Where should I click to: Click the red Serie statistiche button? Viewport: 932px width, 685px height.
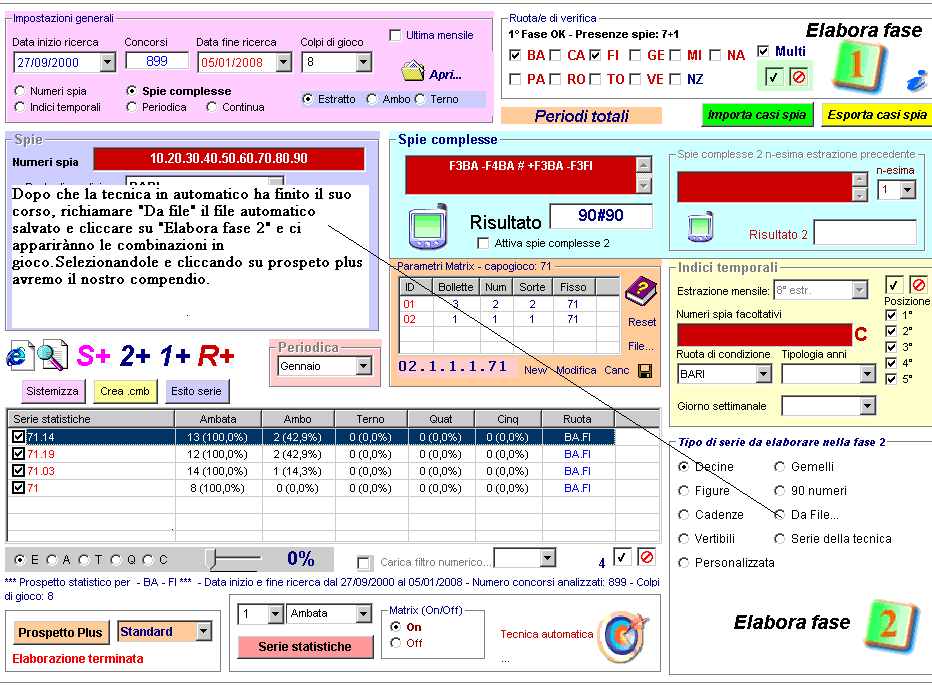[x=305, y=647]
